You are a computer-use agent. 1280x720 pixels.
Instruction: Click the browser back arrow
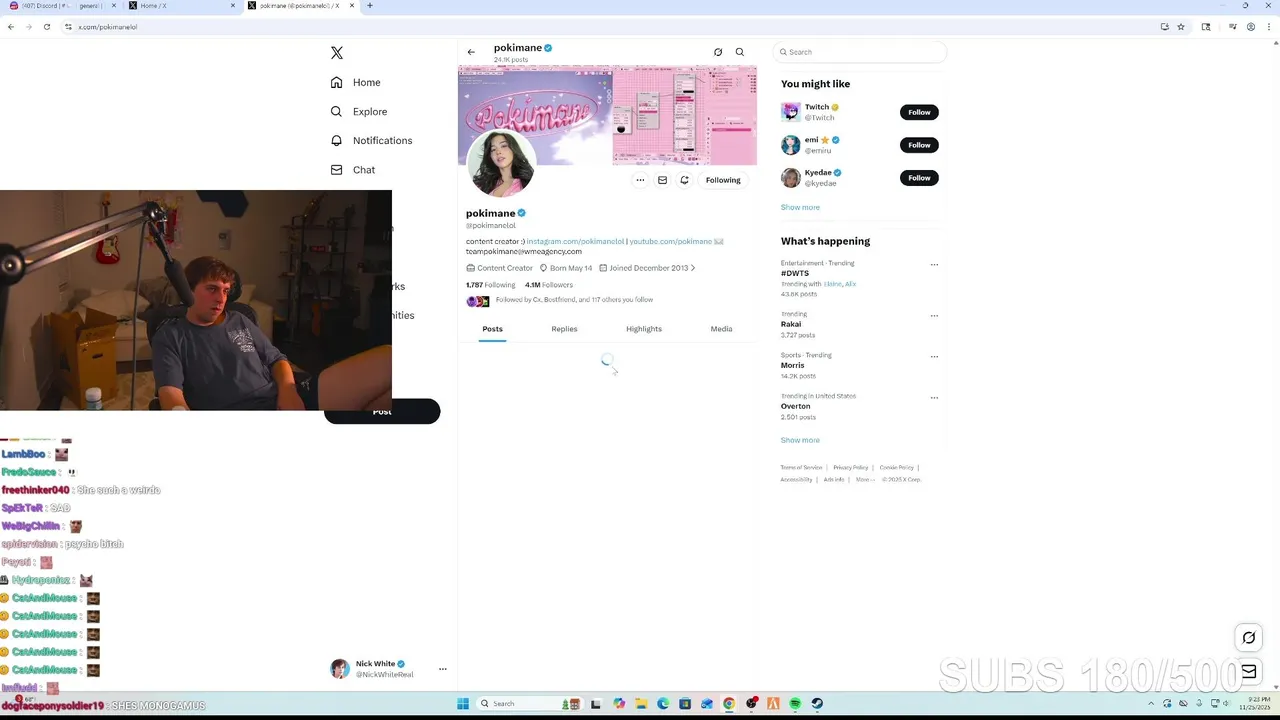tap(11, 27)
